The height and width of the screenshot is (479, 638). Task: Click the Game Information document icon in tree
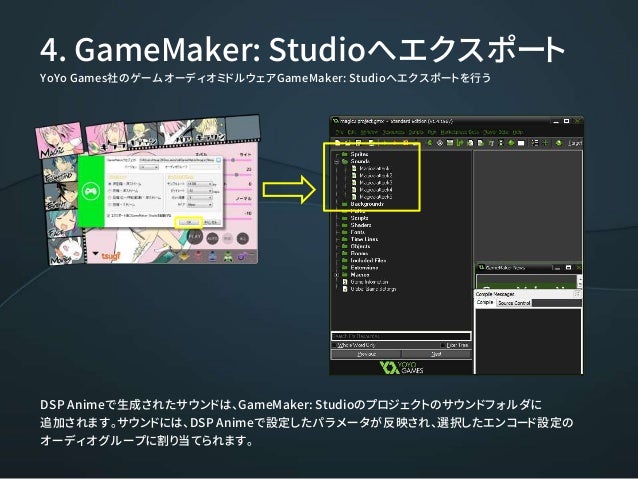point(345,282)
